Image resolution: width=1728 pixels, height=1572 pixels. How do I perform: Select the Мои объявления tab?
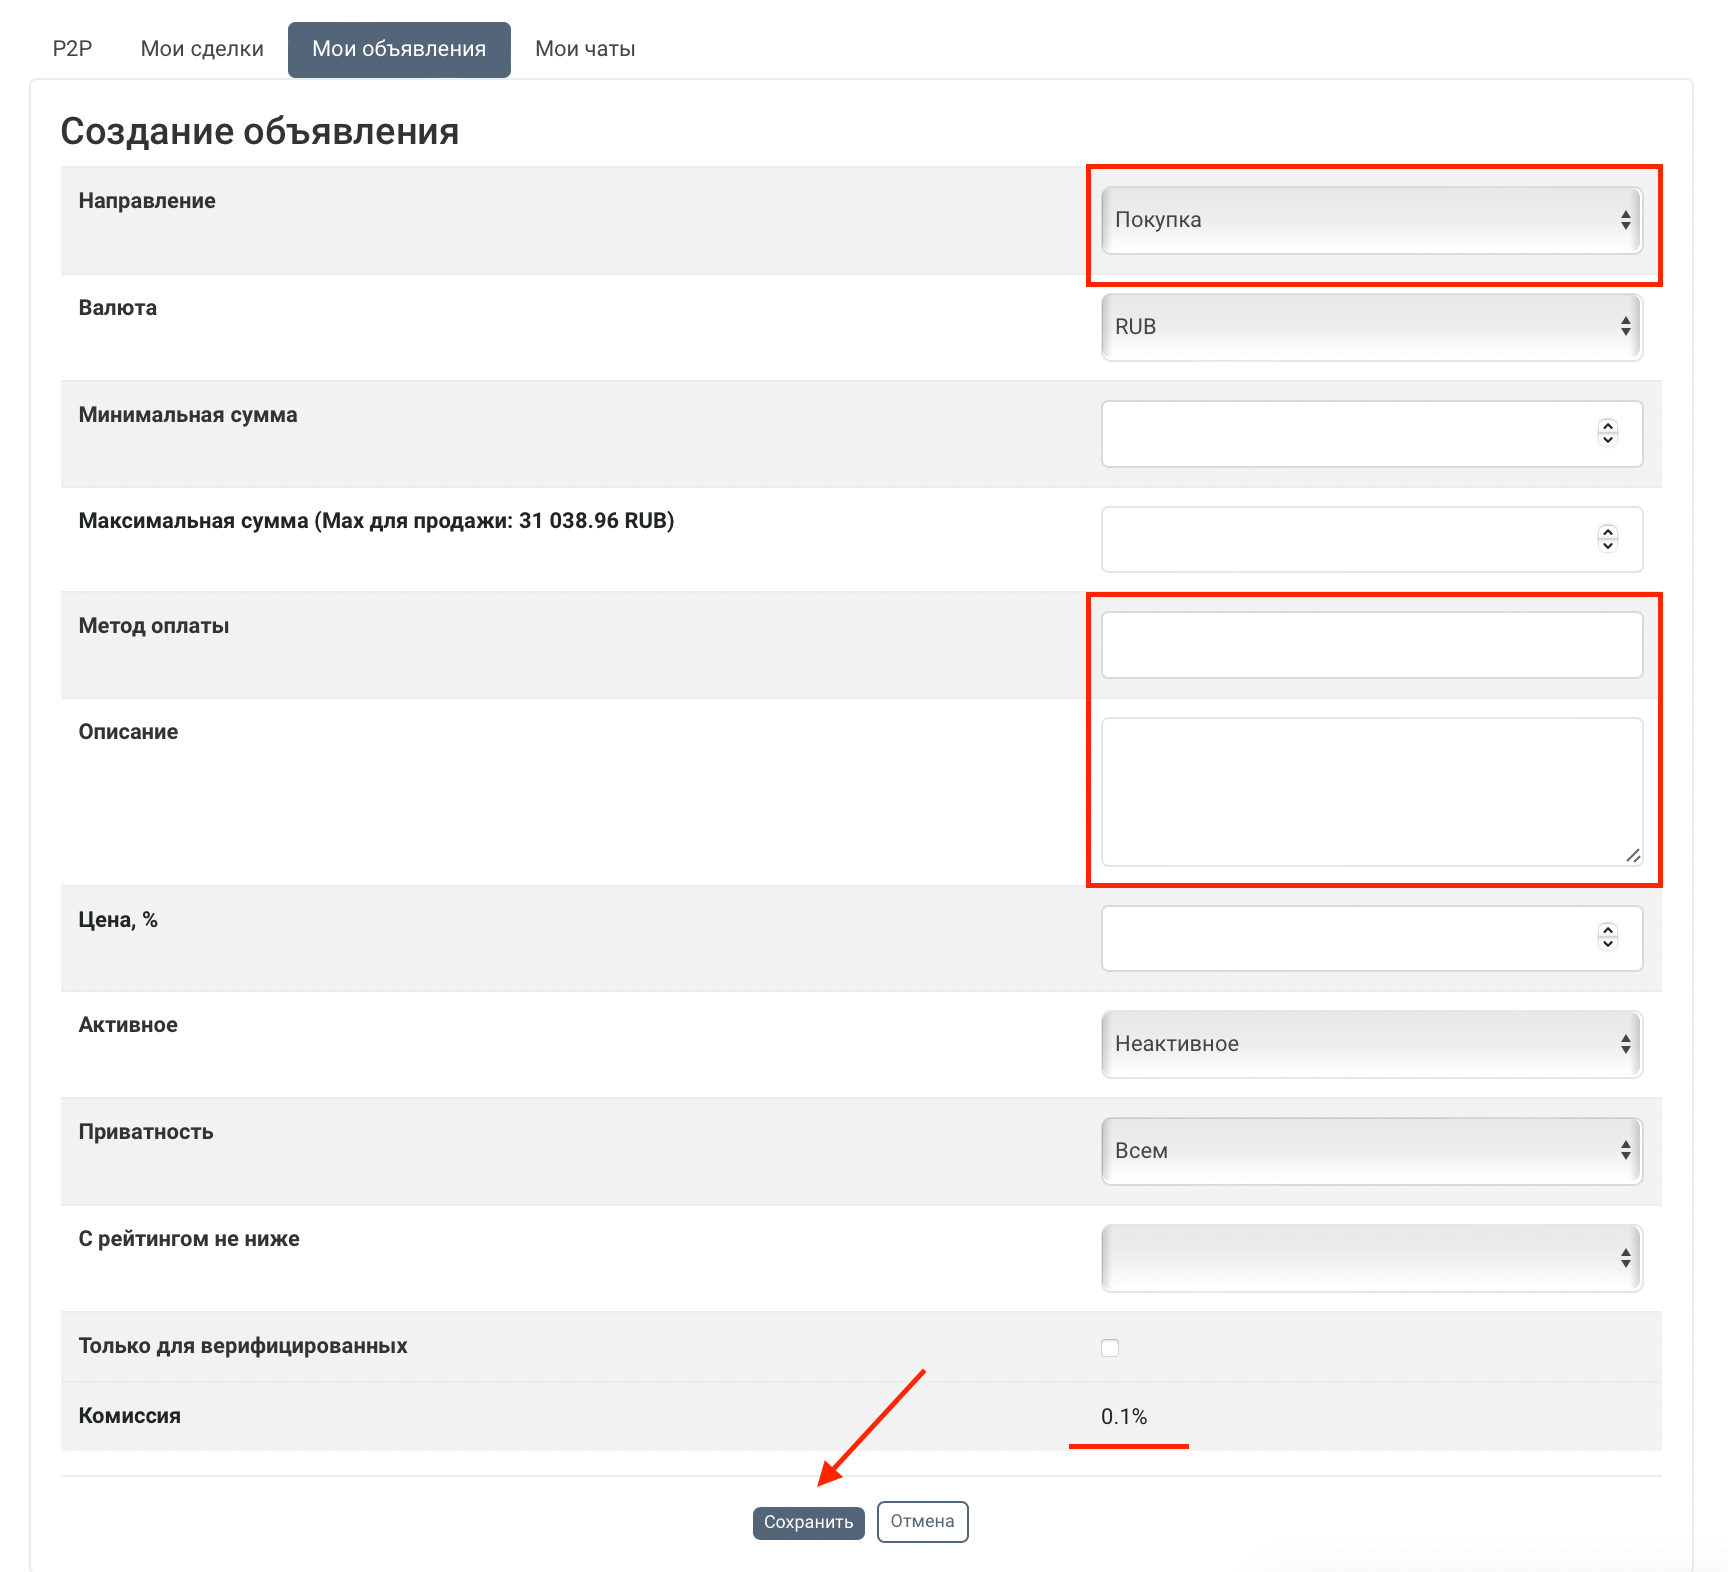pyautogui.click(x=399, y=49)
